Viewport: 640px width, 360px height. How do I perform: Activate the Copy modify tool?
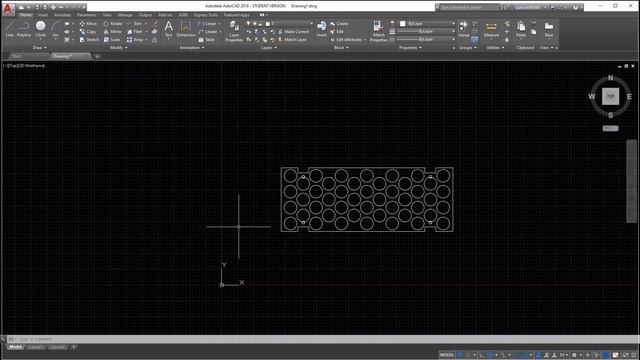tap(88, 32)
